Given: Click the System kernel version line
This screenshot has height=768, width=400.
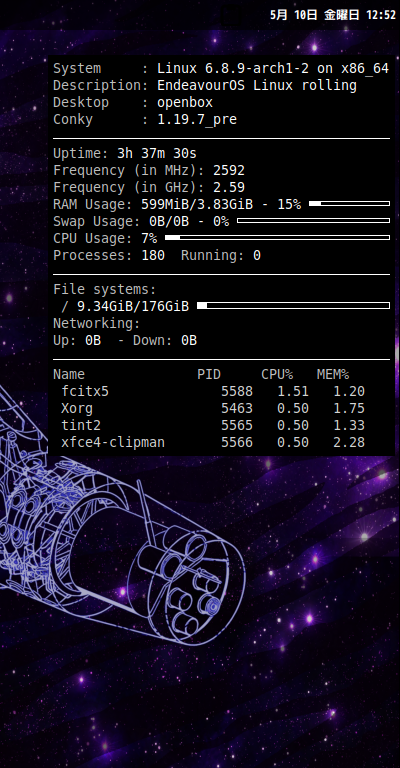Looking at the screenshot, I should [x=221, y=69].
